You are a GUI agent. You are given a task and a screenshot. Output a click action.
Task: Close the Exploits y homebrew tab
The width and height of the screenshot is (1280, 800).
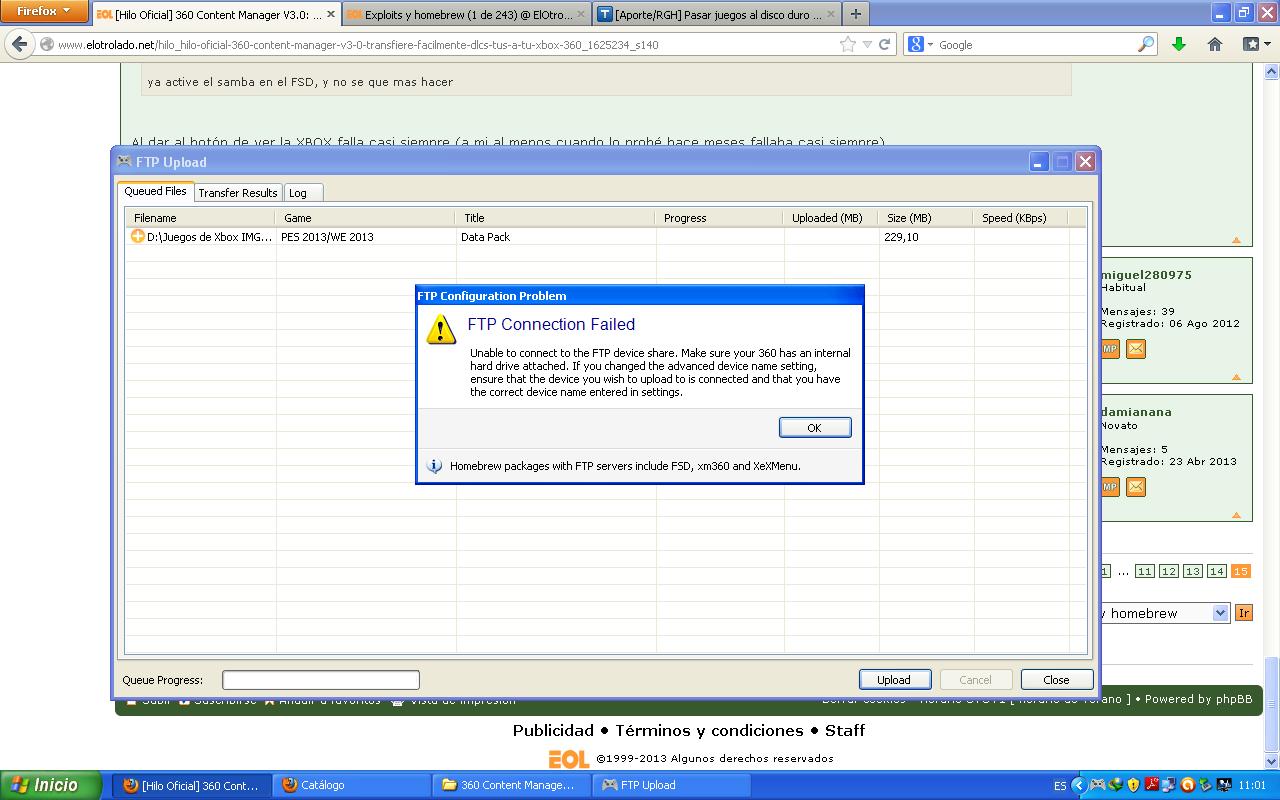pyautogui.click(x=581, y=15)
